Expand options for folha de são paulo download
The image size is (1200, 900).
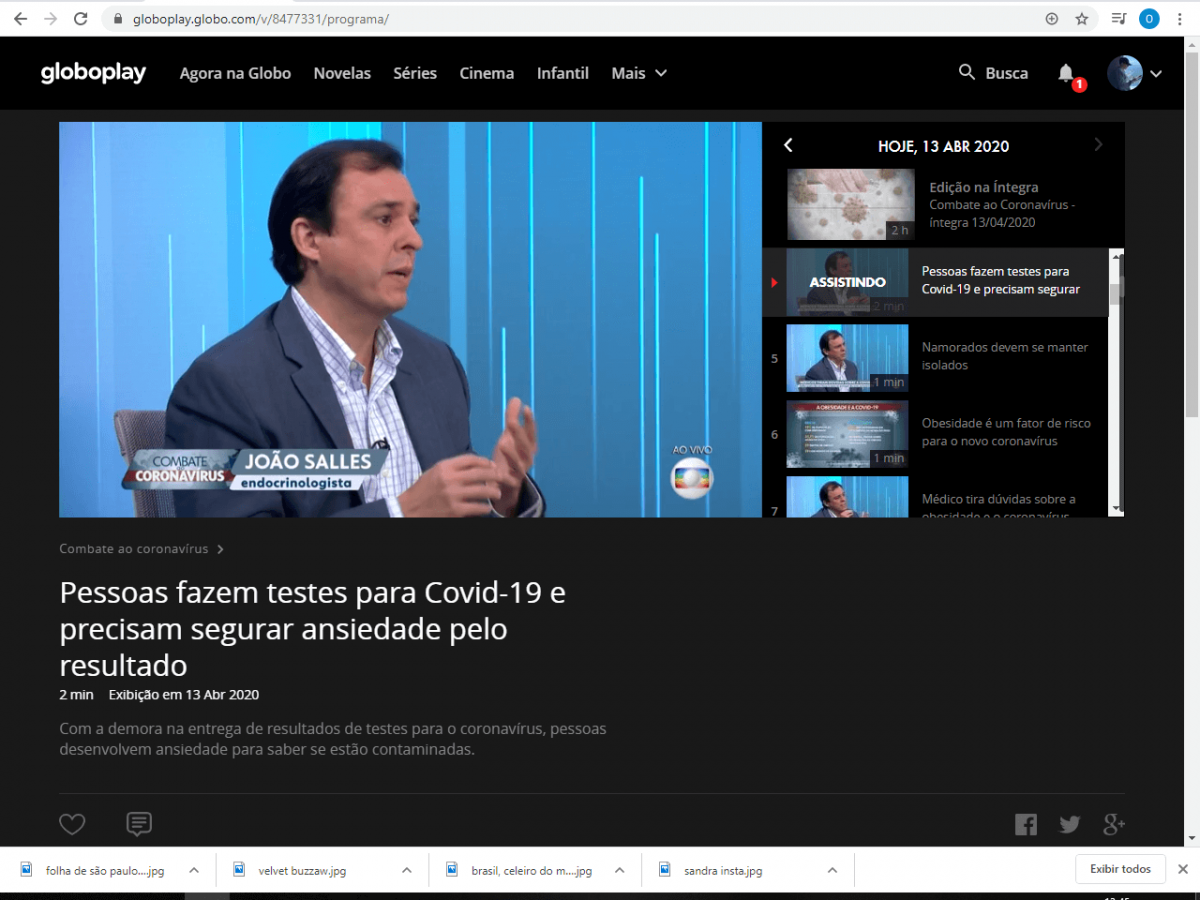[194, 870]
